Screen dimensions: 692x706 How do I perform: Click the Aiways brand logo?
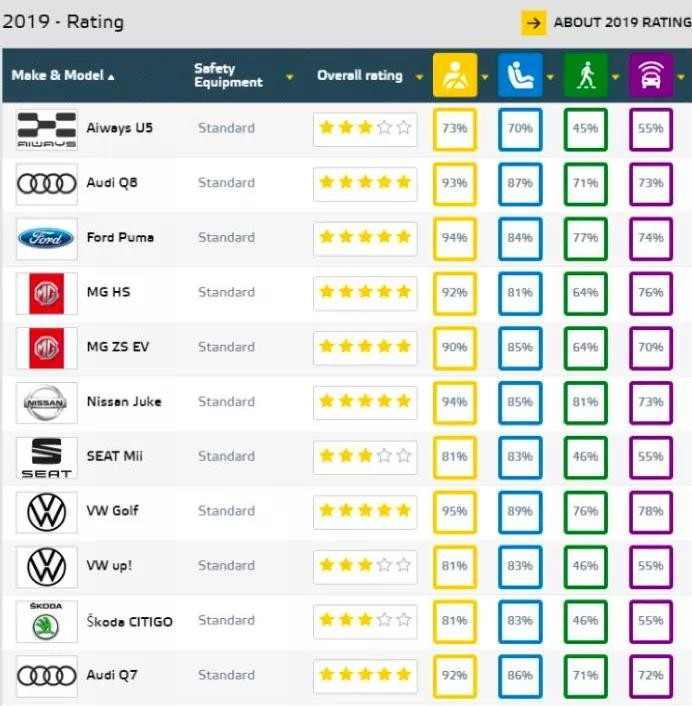pyautogui.click(x=47, y=129)
